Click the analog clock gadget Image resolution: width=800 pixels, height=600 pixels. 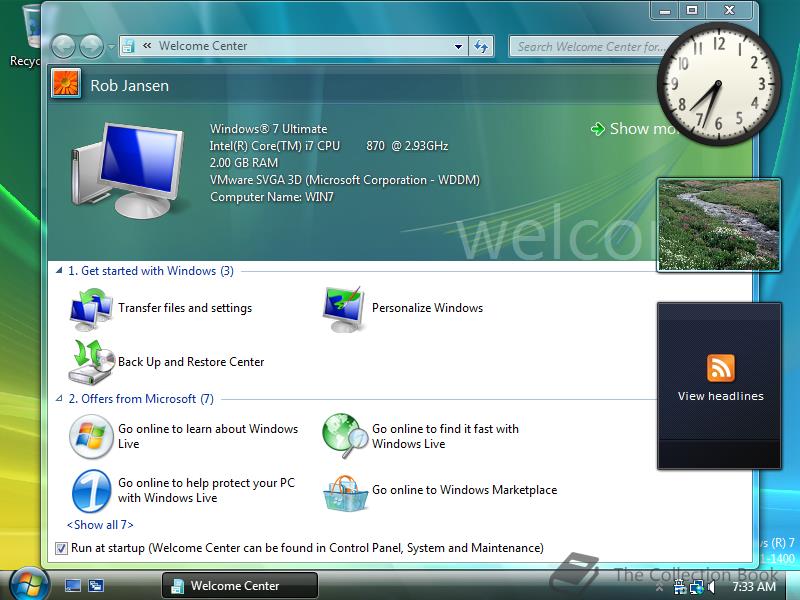[x=718, y=84]
